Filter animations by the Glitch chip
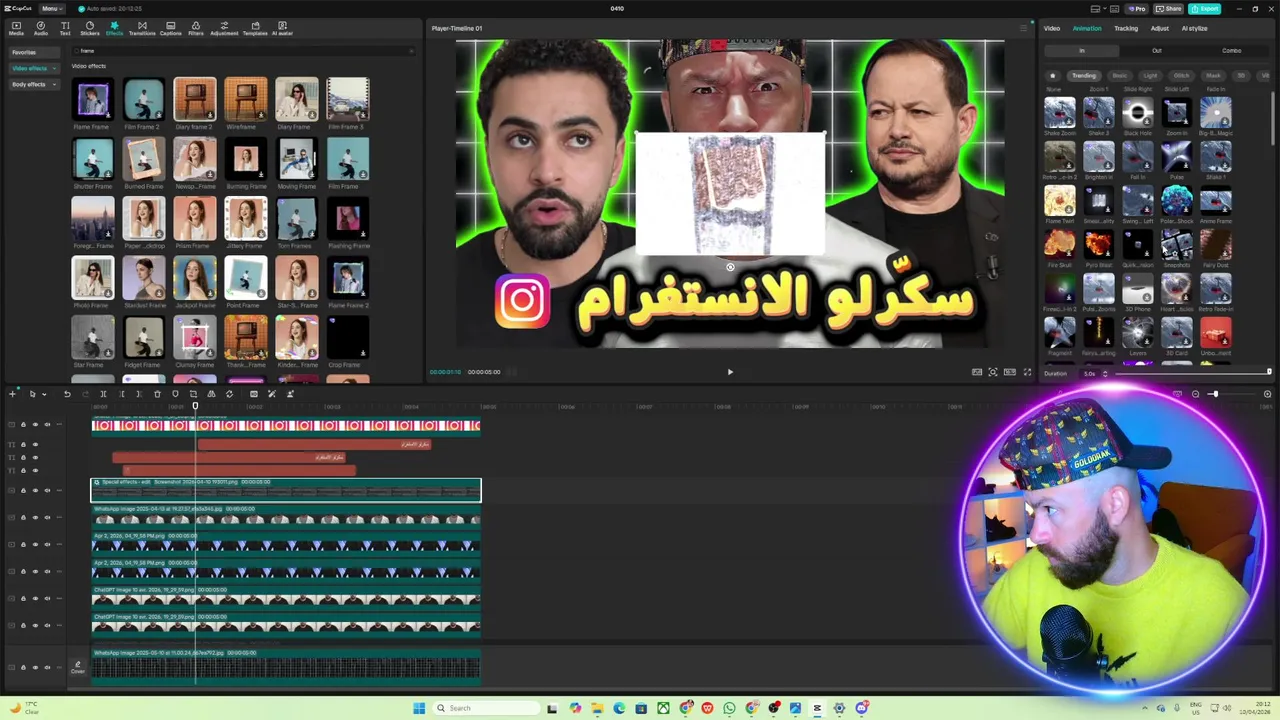The width and height of the screenshot is (1280, 720). coord(1181,75)
